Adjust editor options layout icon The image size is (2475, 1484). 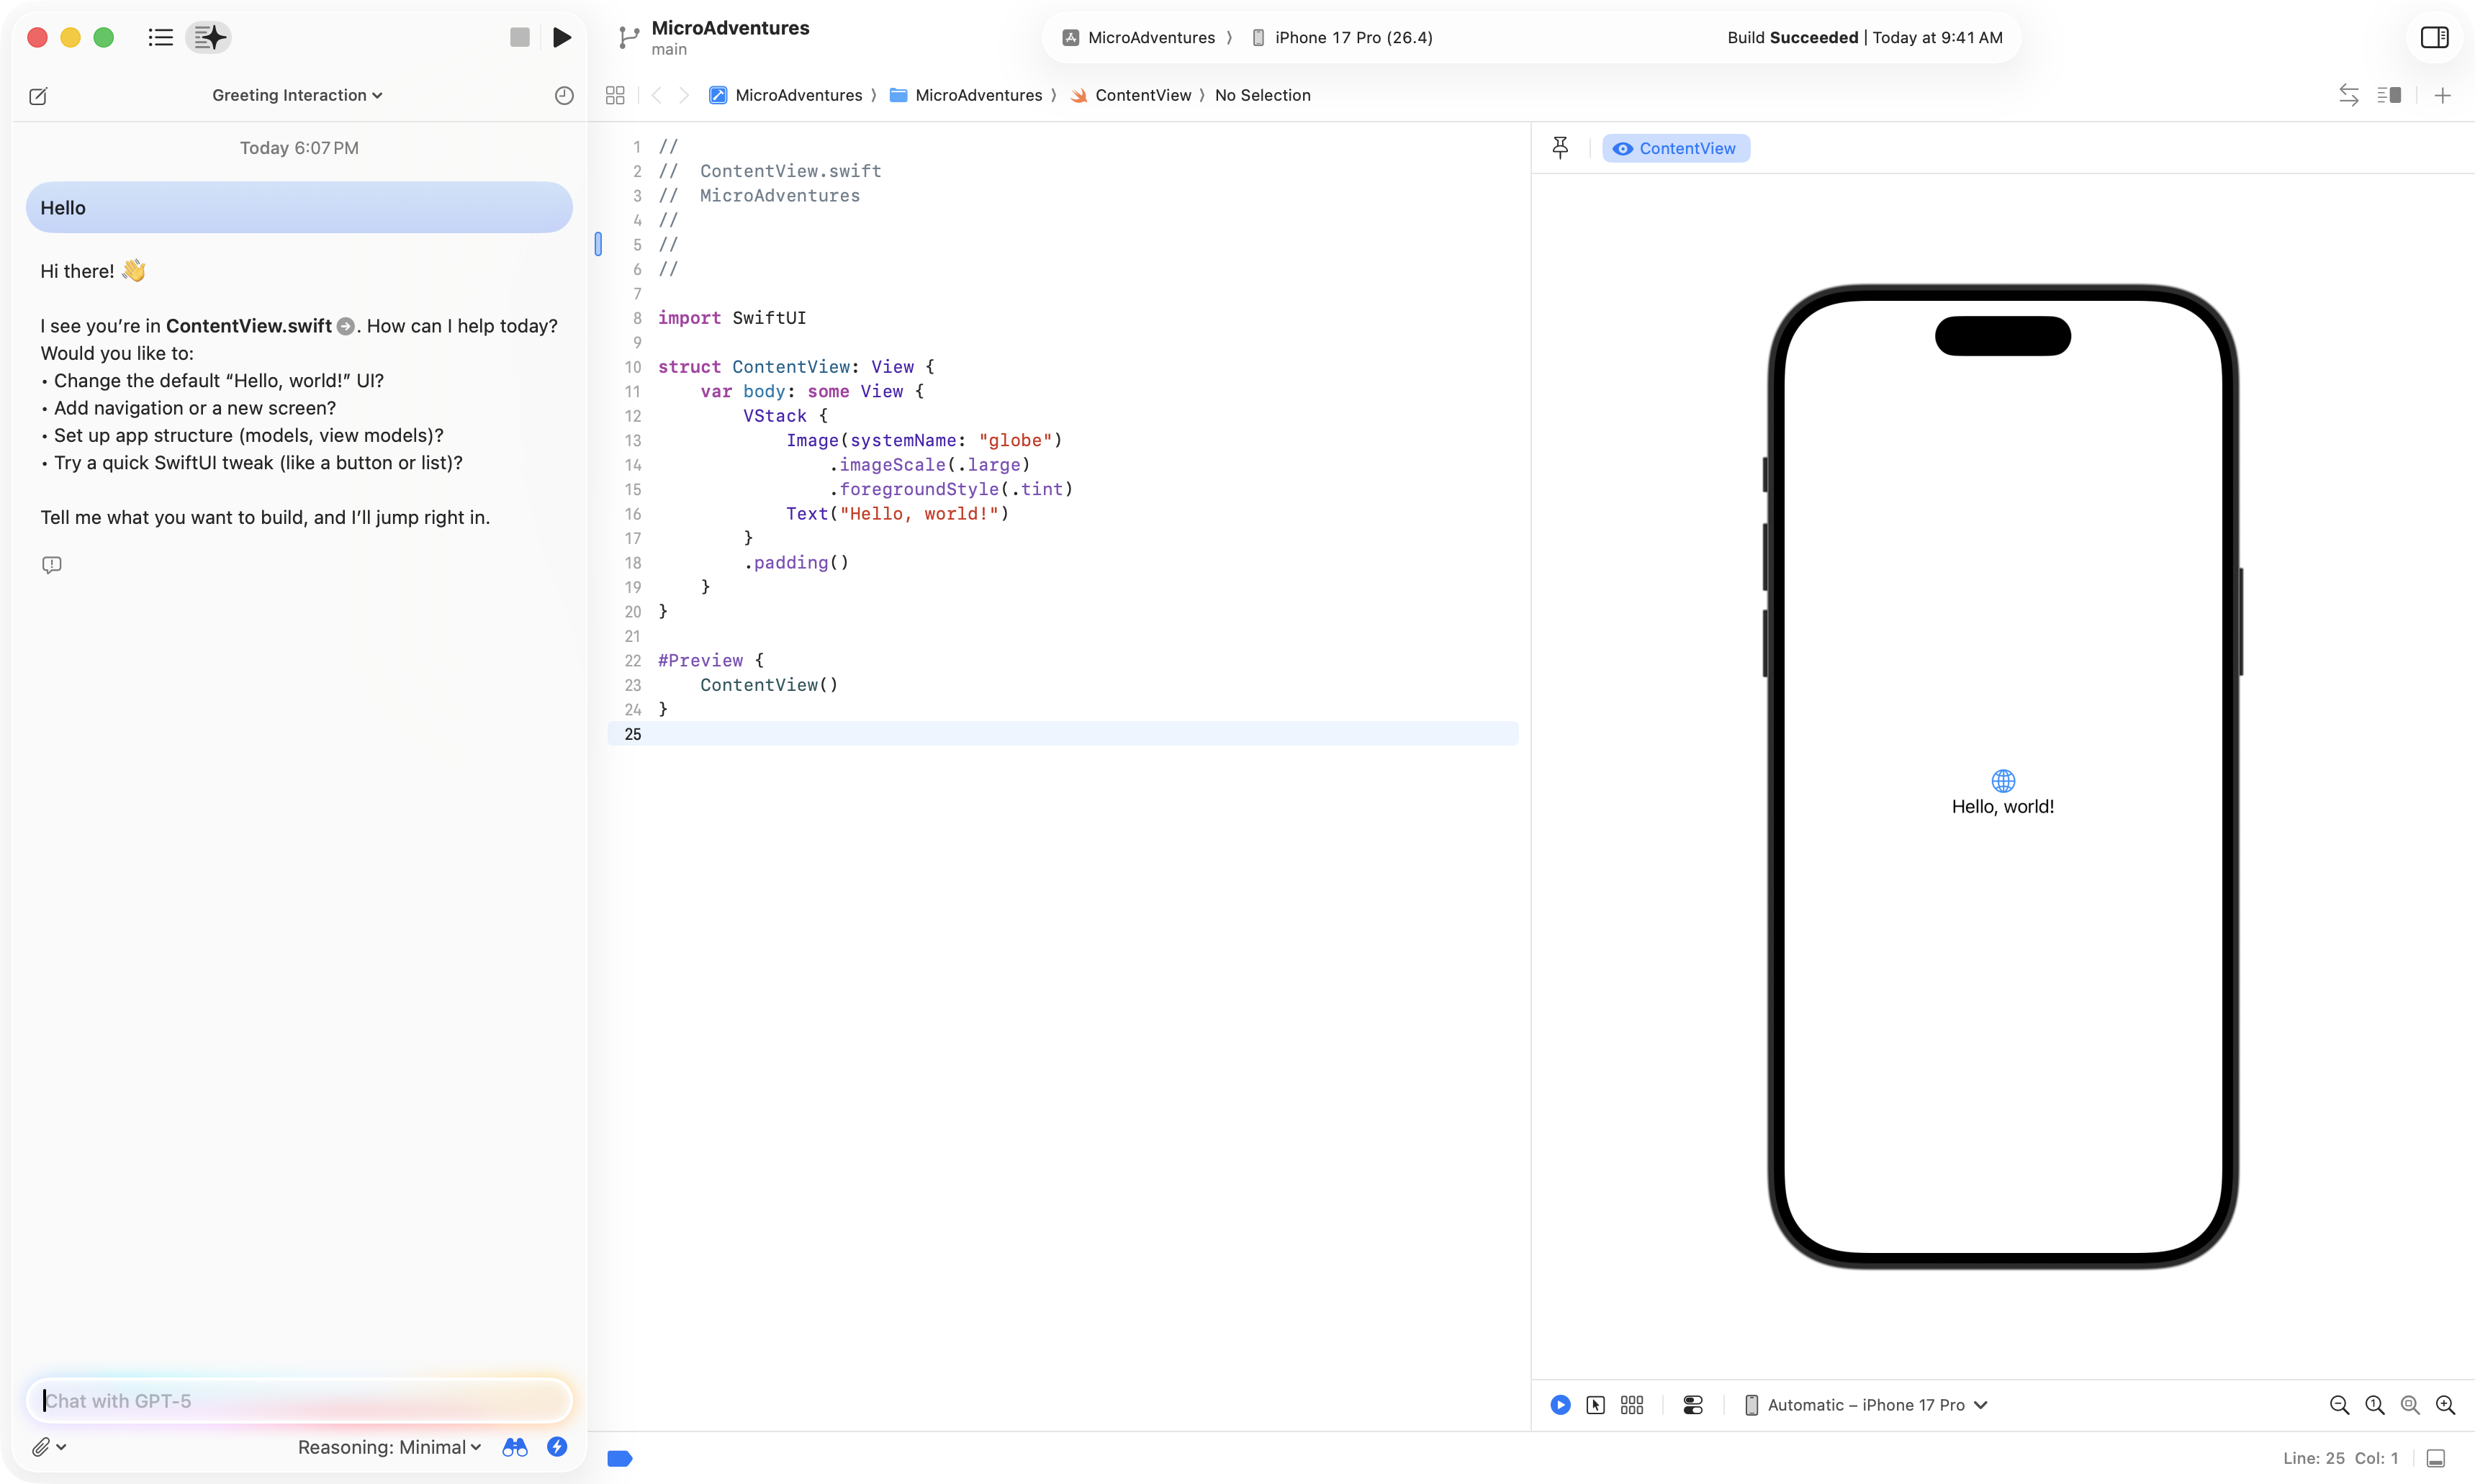2389,95
